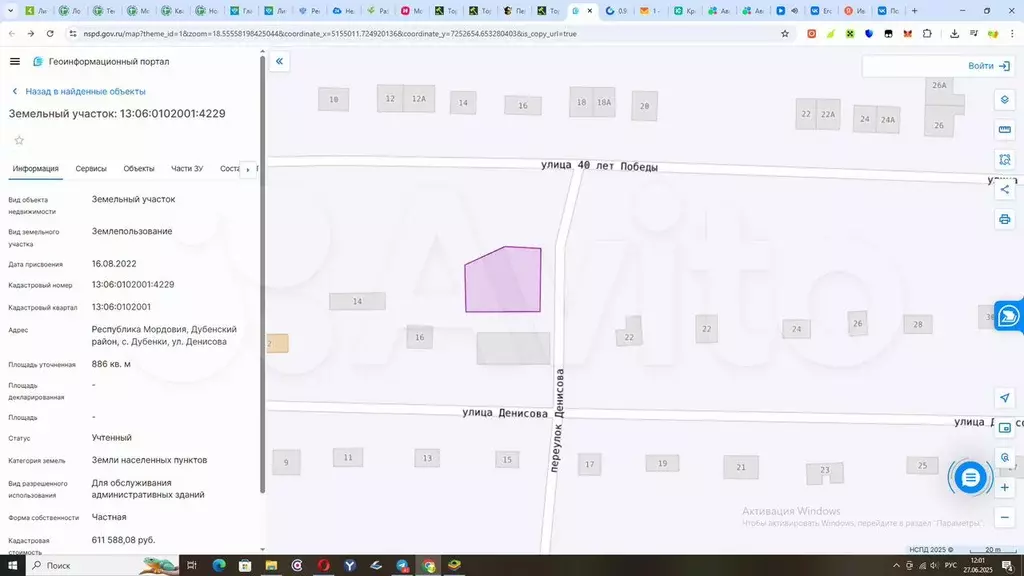Viewport: 1024px width, 576px height.
Task: Click the date value 16.08.2022
Action: (x=114, y=264)
